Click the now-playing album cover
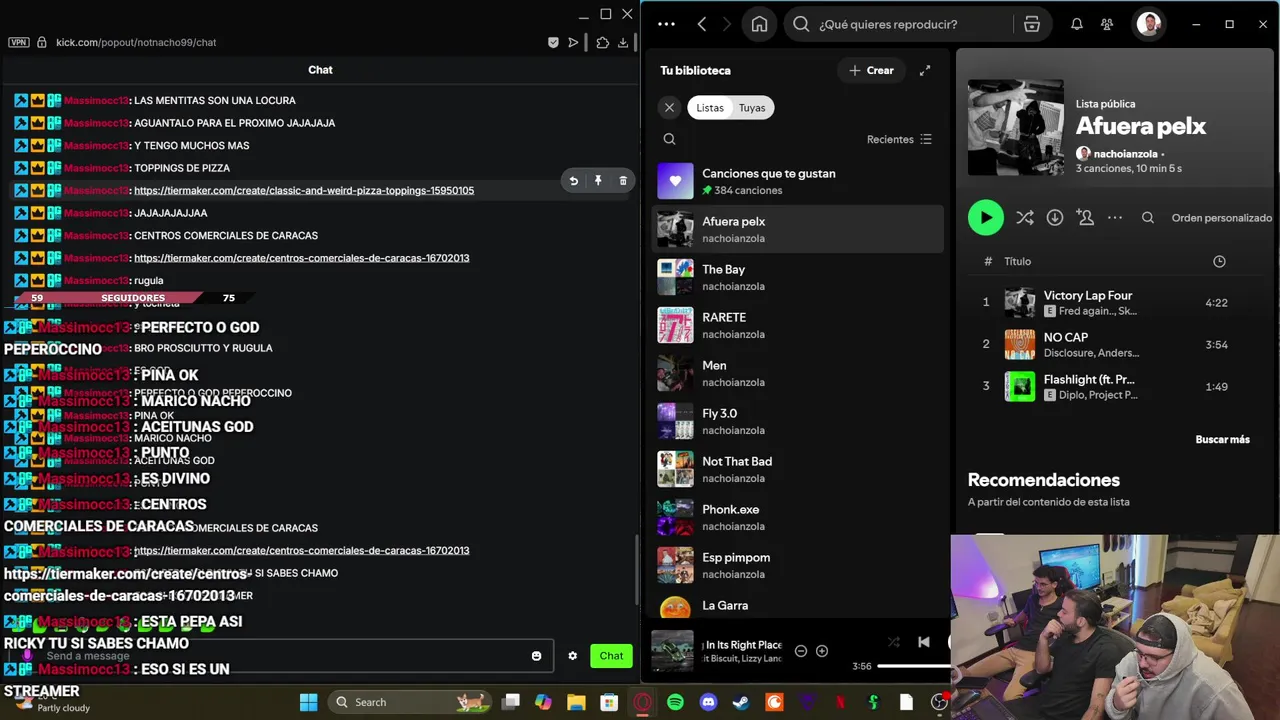The image size is (1280, 720). [x=672, y=651]
